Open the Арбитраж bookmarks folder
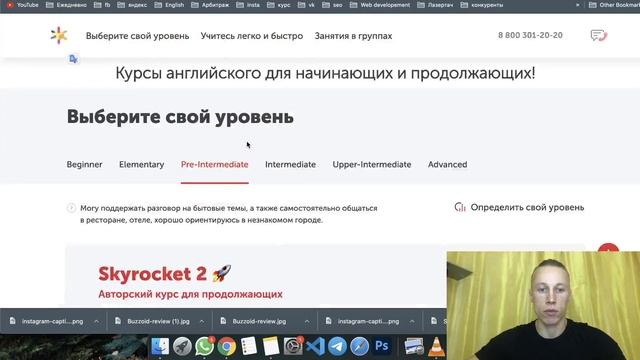 pos(211,5)
